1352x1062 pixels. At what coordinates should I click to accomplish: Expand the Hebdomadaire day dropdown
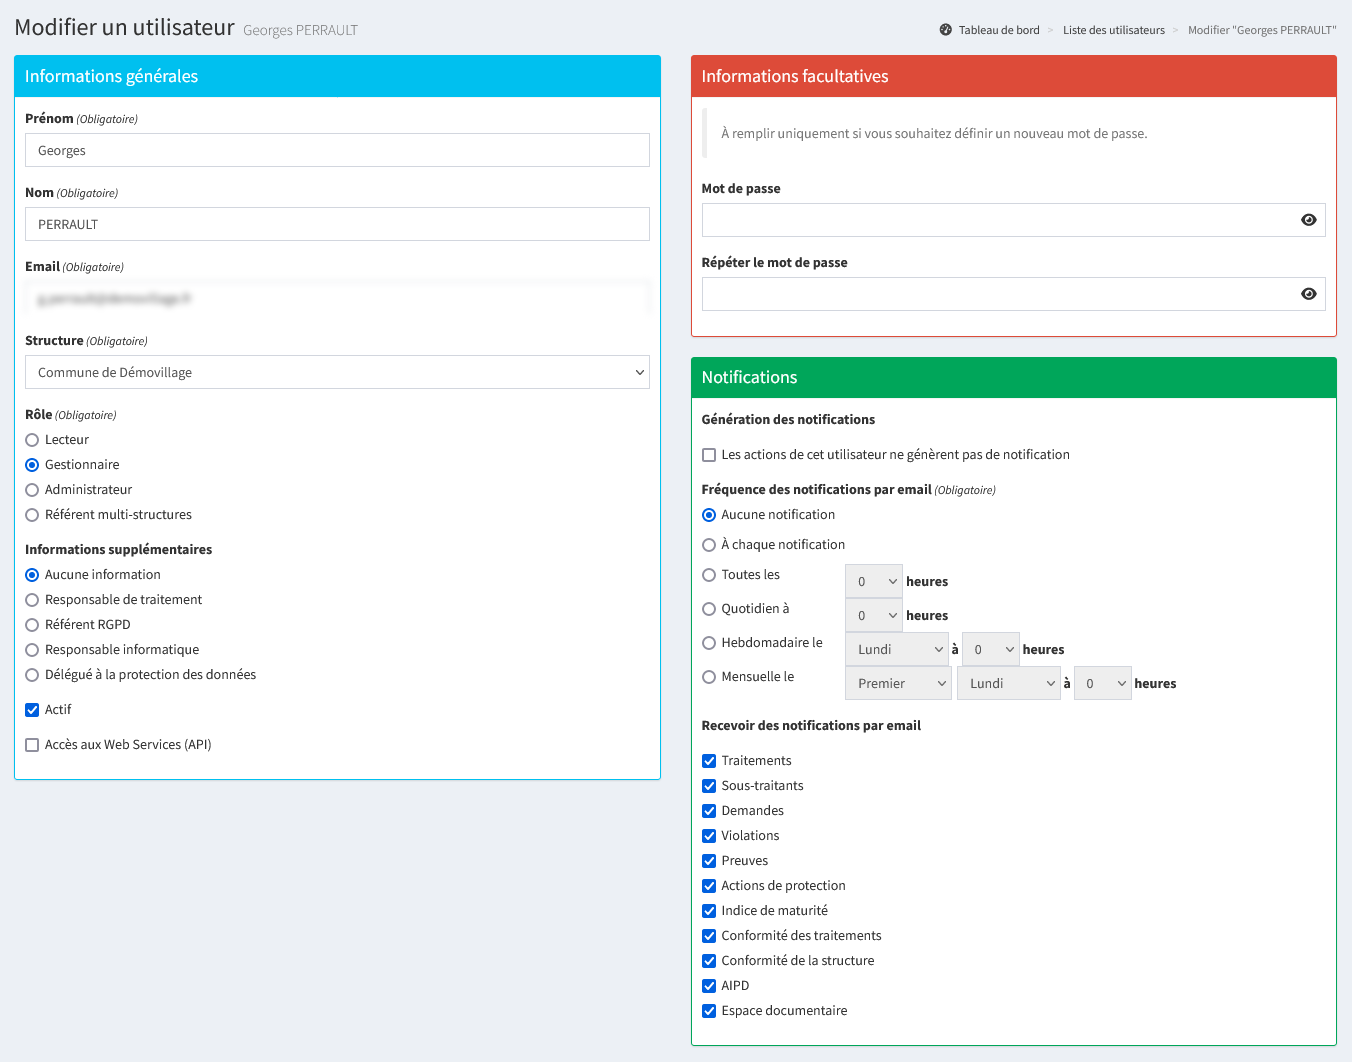896,650
